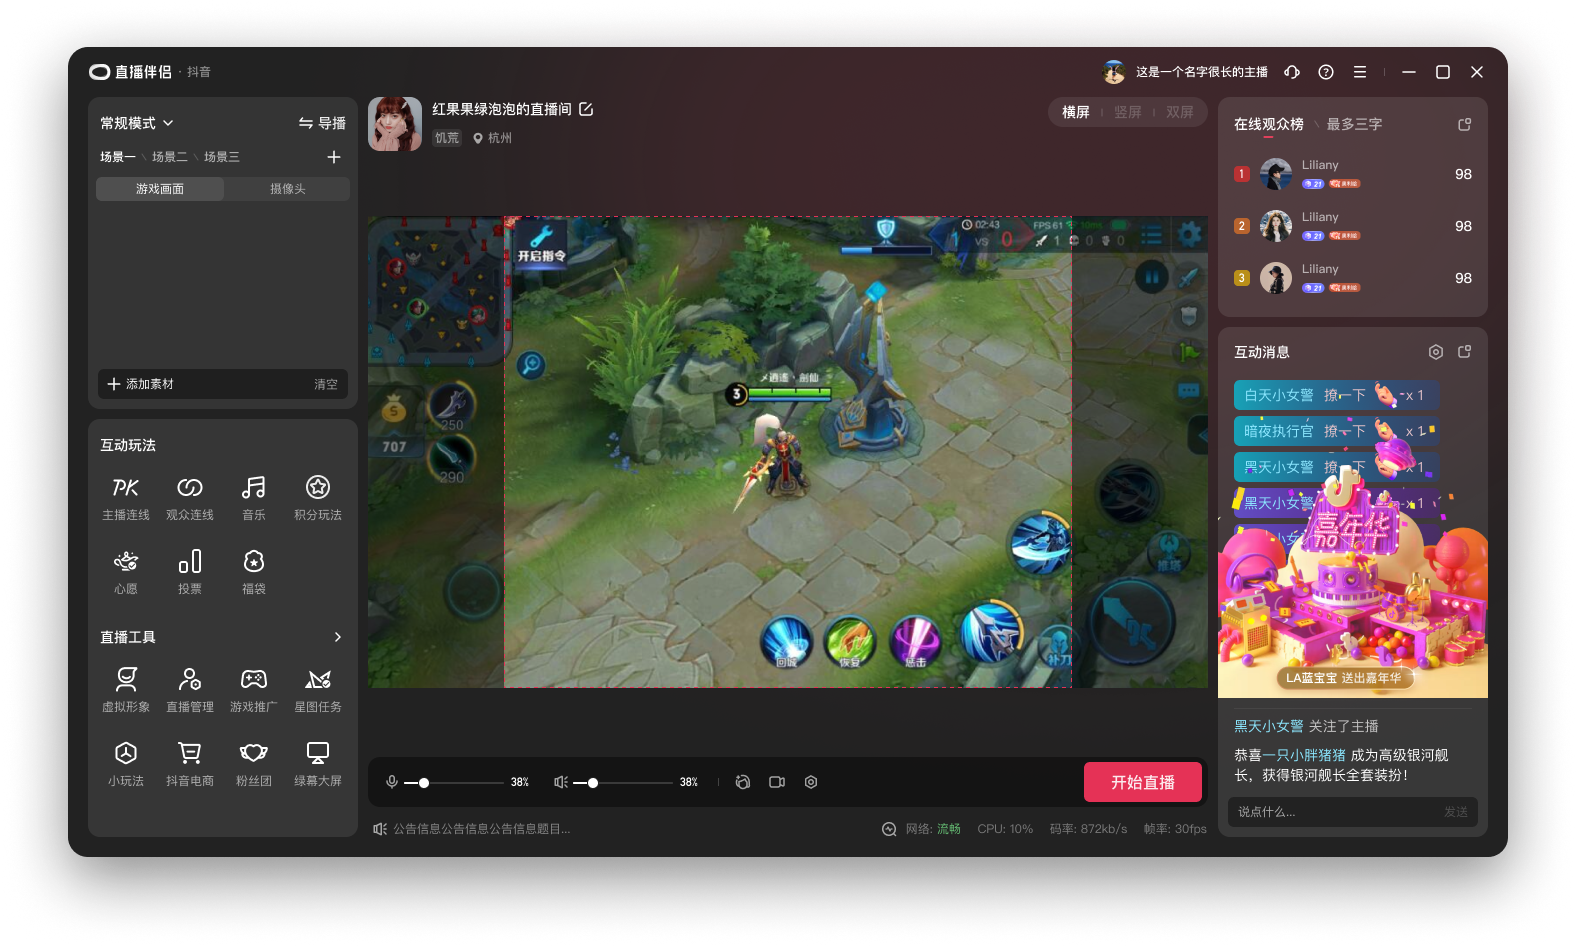
Task: Open the hamburger main menu
Action: pyautogui.click(x=1360, y=72)
